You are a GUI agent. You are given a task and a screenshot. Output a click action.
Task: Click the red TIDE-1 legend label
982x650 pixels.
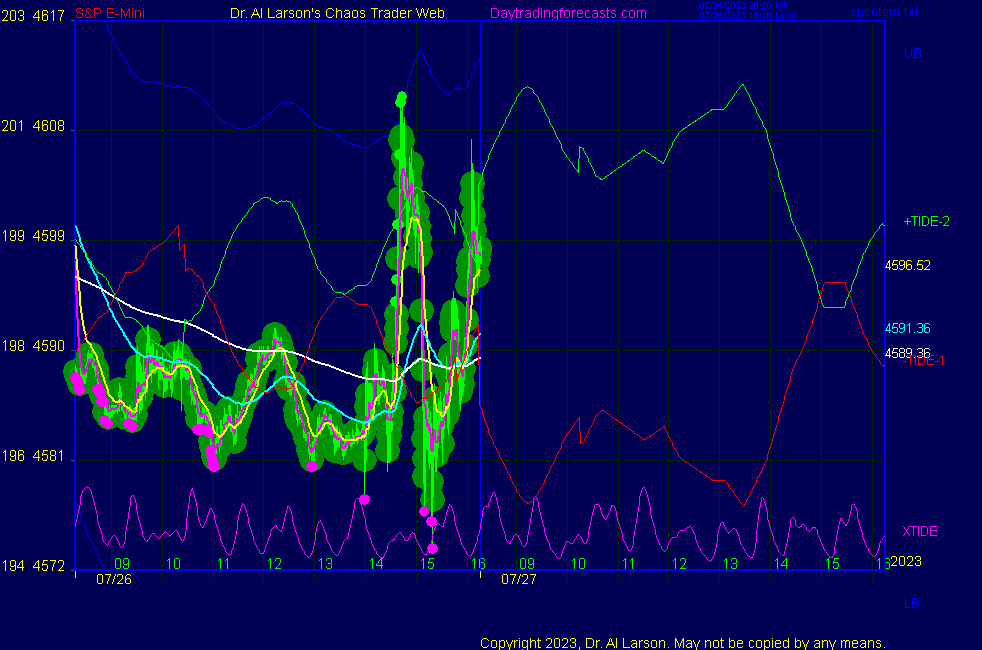(927, 361)
